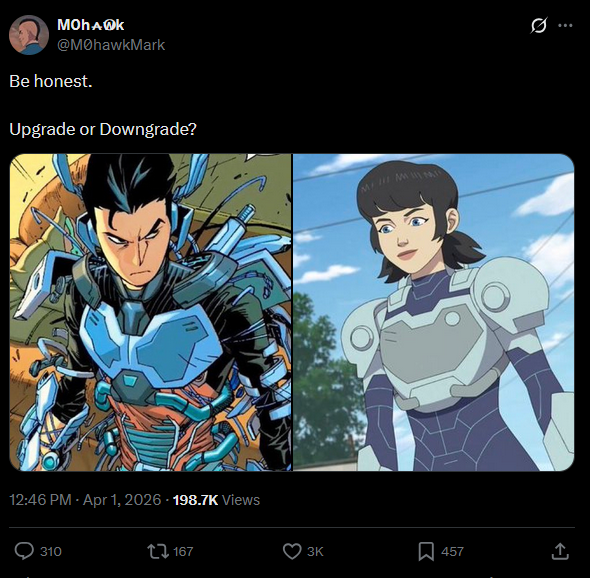Click the reply speech bubble icon

click(x=24, y=551)
